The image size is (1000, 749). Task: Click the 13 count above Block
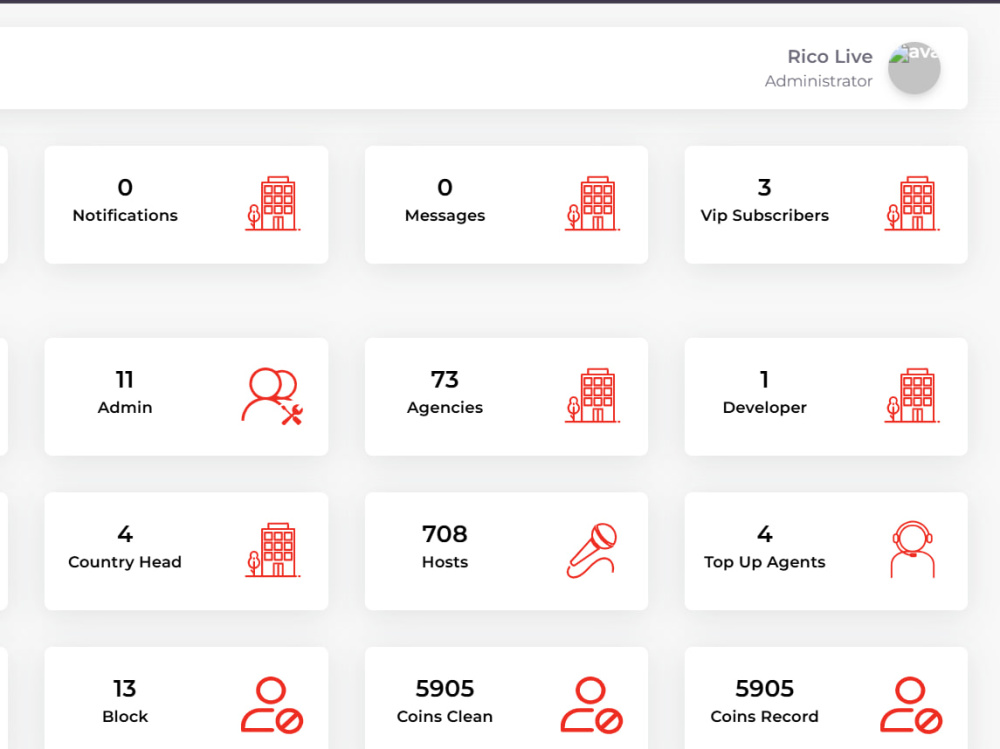tap(125, 688)
